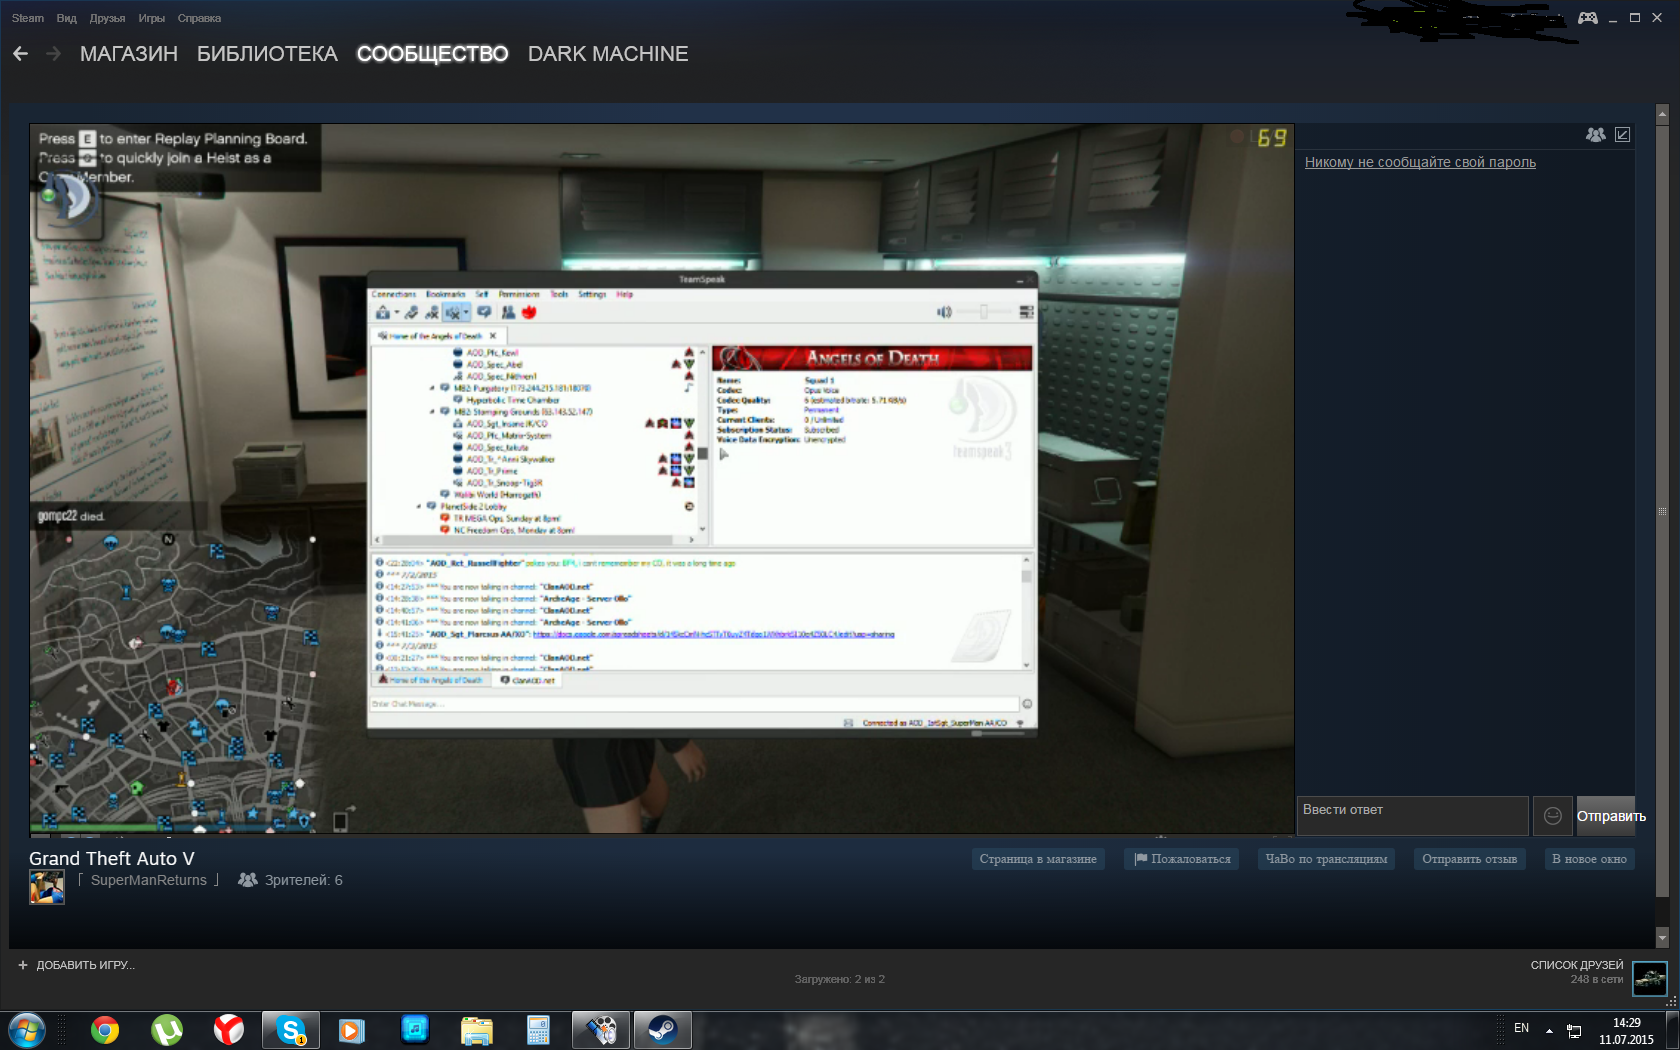Open the Справка menu

click(199, 18)
